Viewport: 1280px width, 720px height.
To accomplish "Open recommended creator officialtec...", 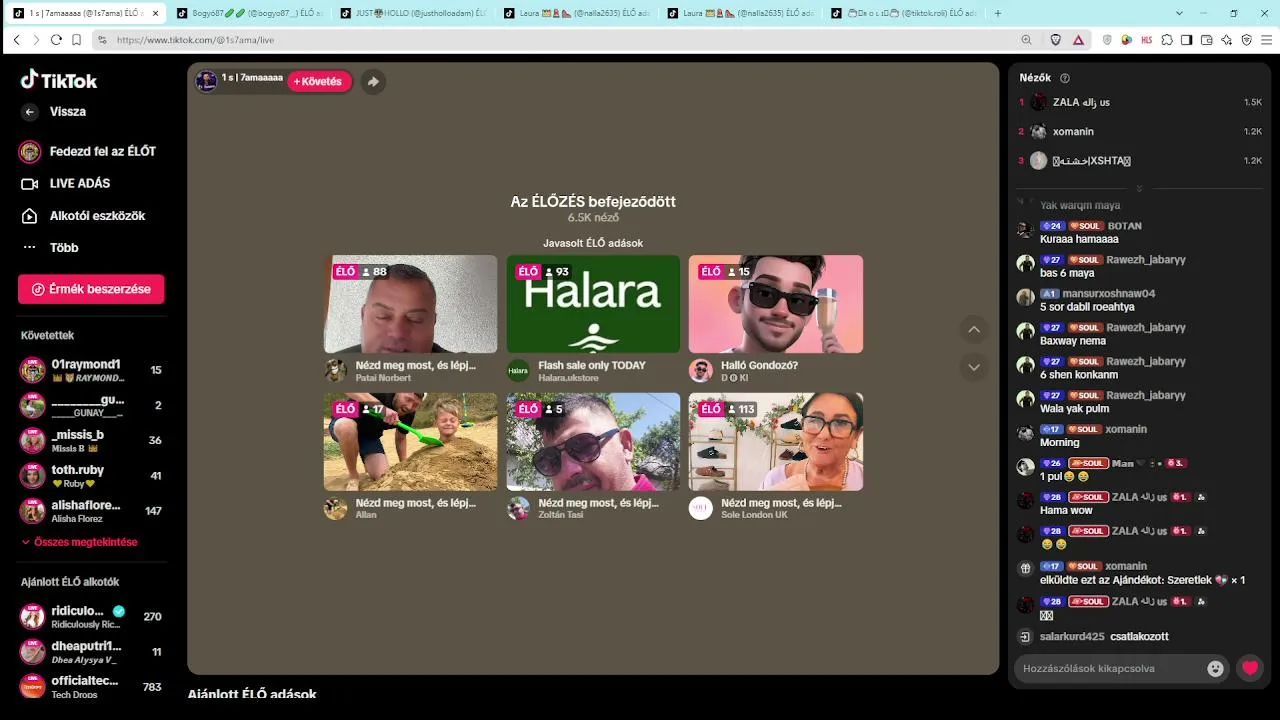I will [x=91, y=687].
